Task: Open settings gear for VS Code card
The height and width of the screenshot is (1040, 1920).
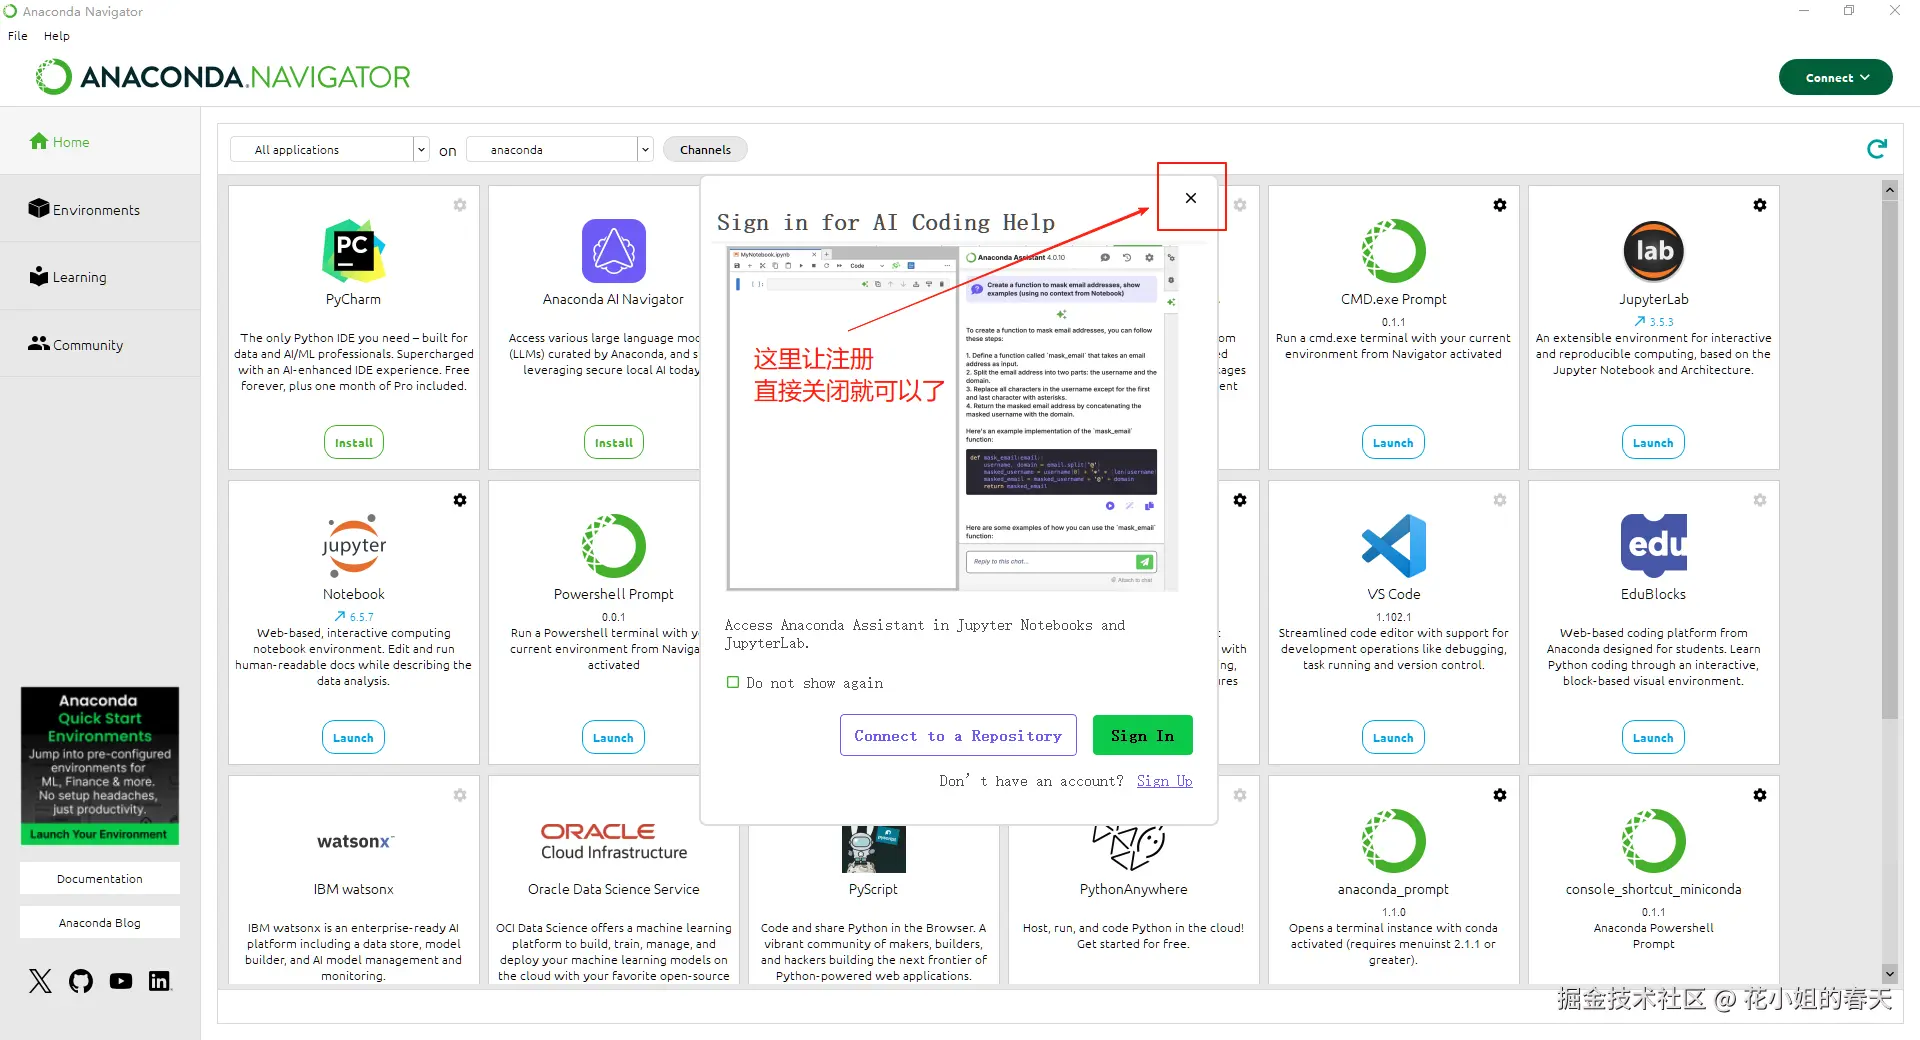Action: (x=1500, y=500)
